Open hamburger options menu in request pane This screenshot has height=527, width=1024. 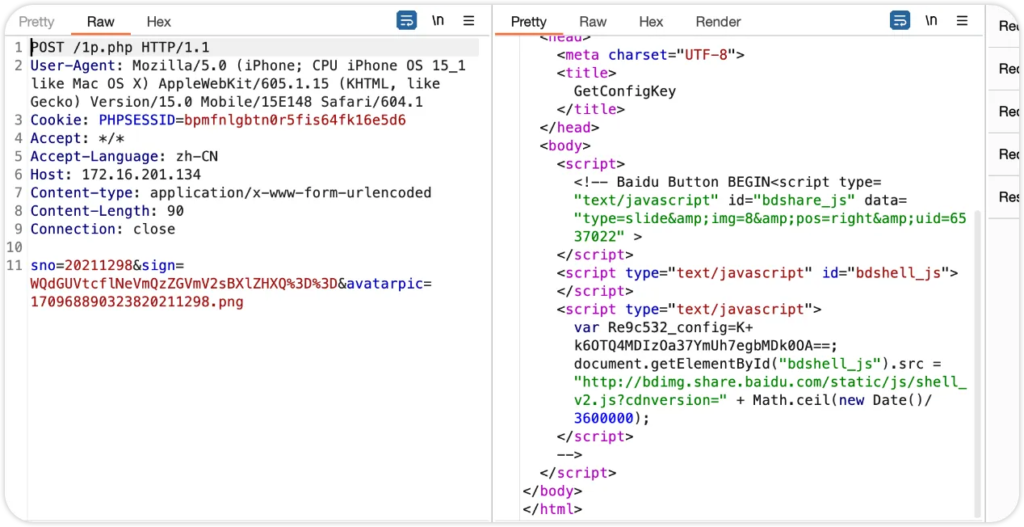[x=469, y=20]
